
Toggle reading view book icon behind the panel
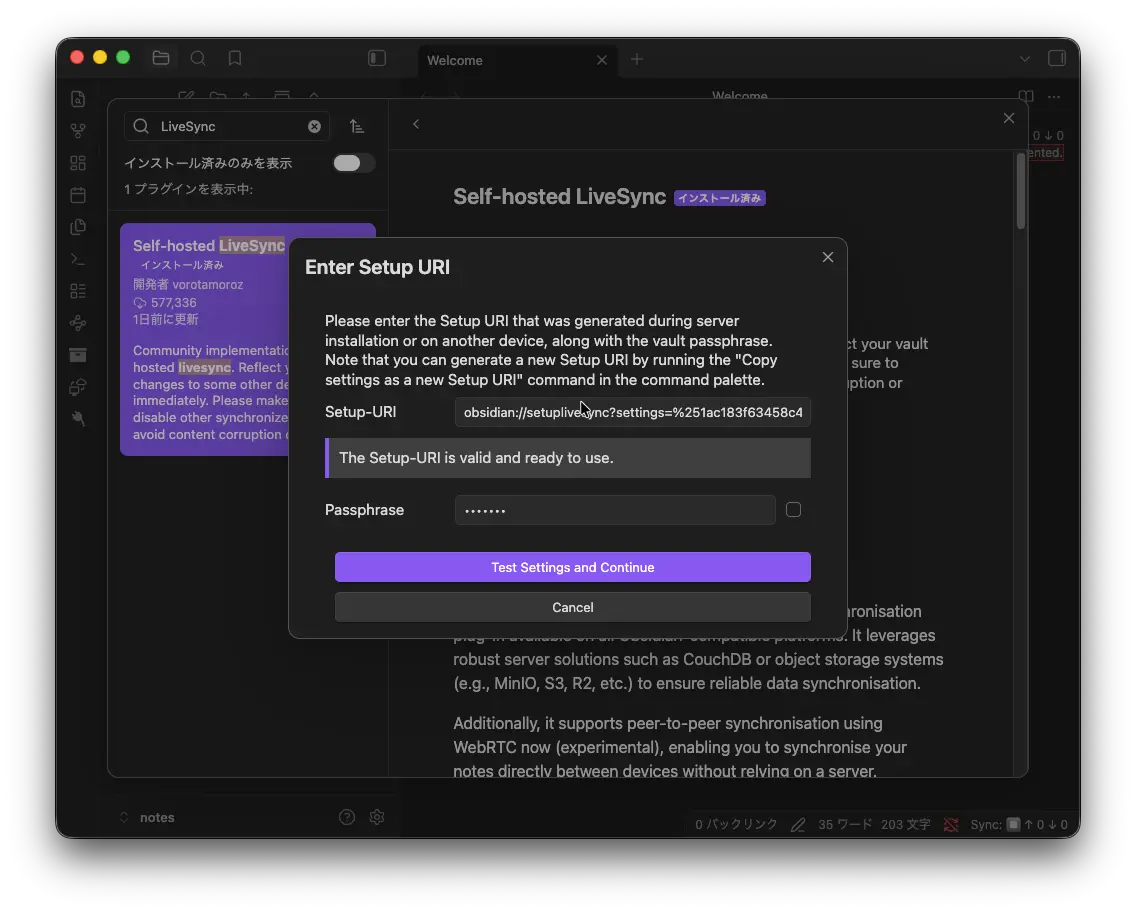[x=1026, y=96]
